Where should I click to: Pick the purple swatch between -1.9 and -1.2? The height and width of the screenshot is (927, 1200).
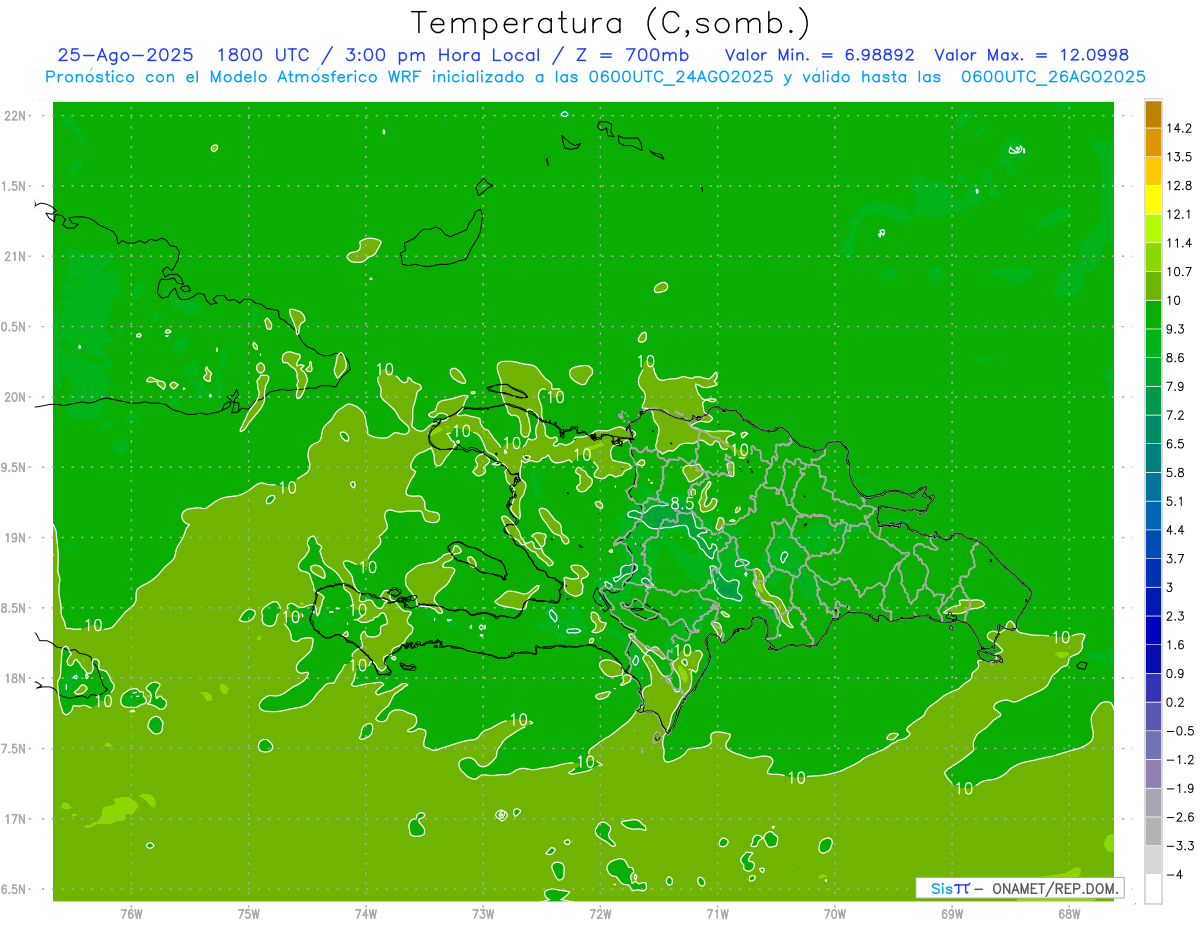point(1153,774)
